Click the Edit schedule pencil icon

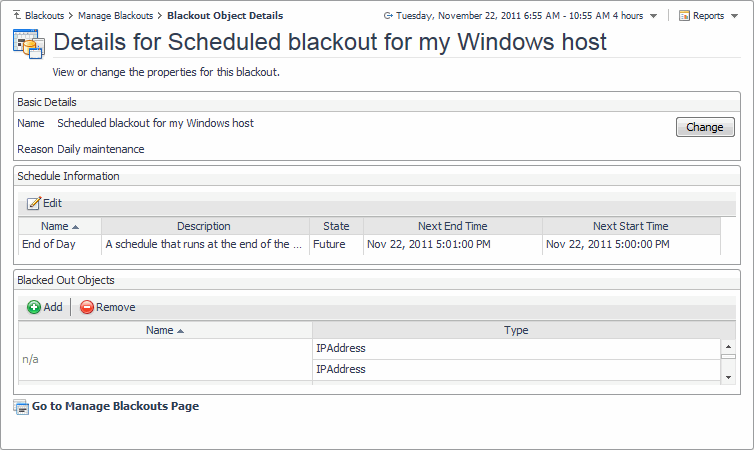[34, 203]
